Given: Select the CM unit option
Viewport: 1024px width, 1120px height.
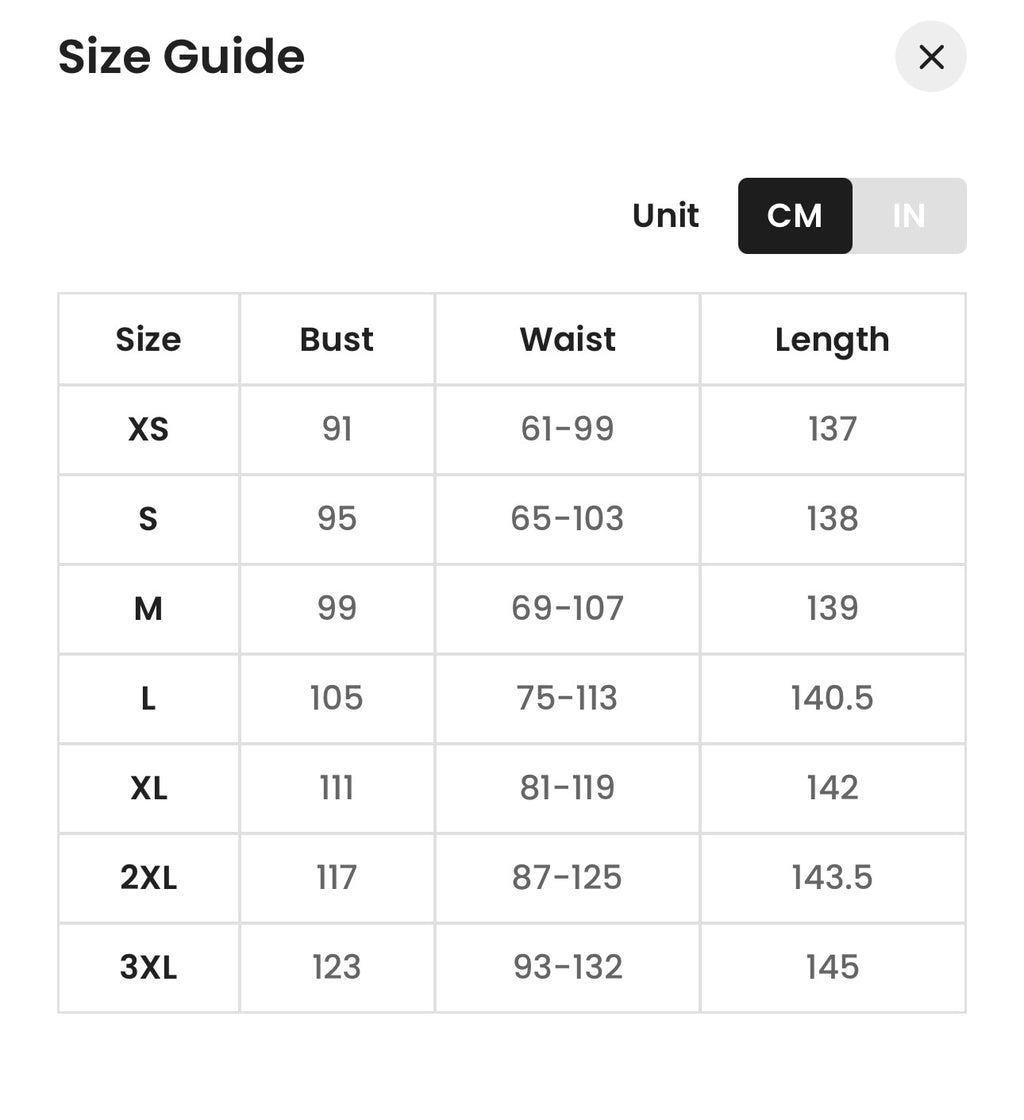Looking at the screenshot, I should click(x=795, y=216).
